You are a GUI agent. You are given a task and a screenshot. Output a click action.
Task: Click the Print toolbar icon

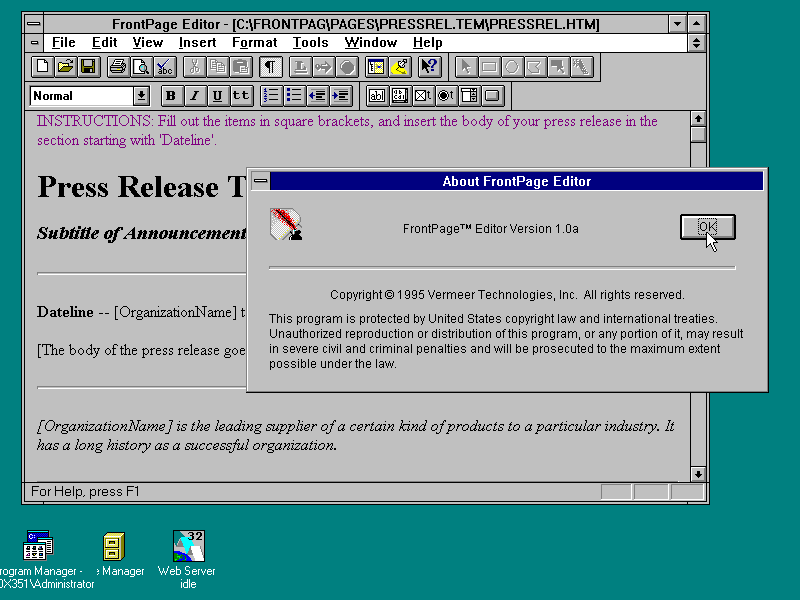coord(118,67)
